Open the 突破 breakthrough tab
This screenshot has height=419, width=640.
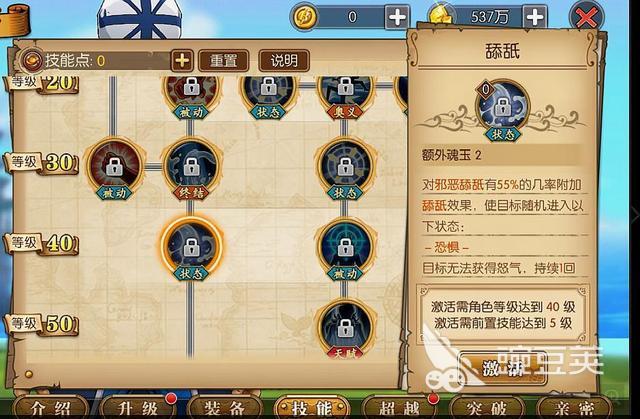point(486,407)
